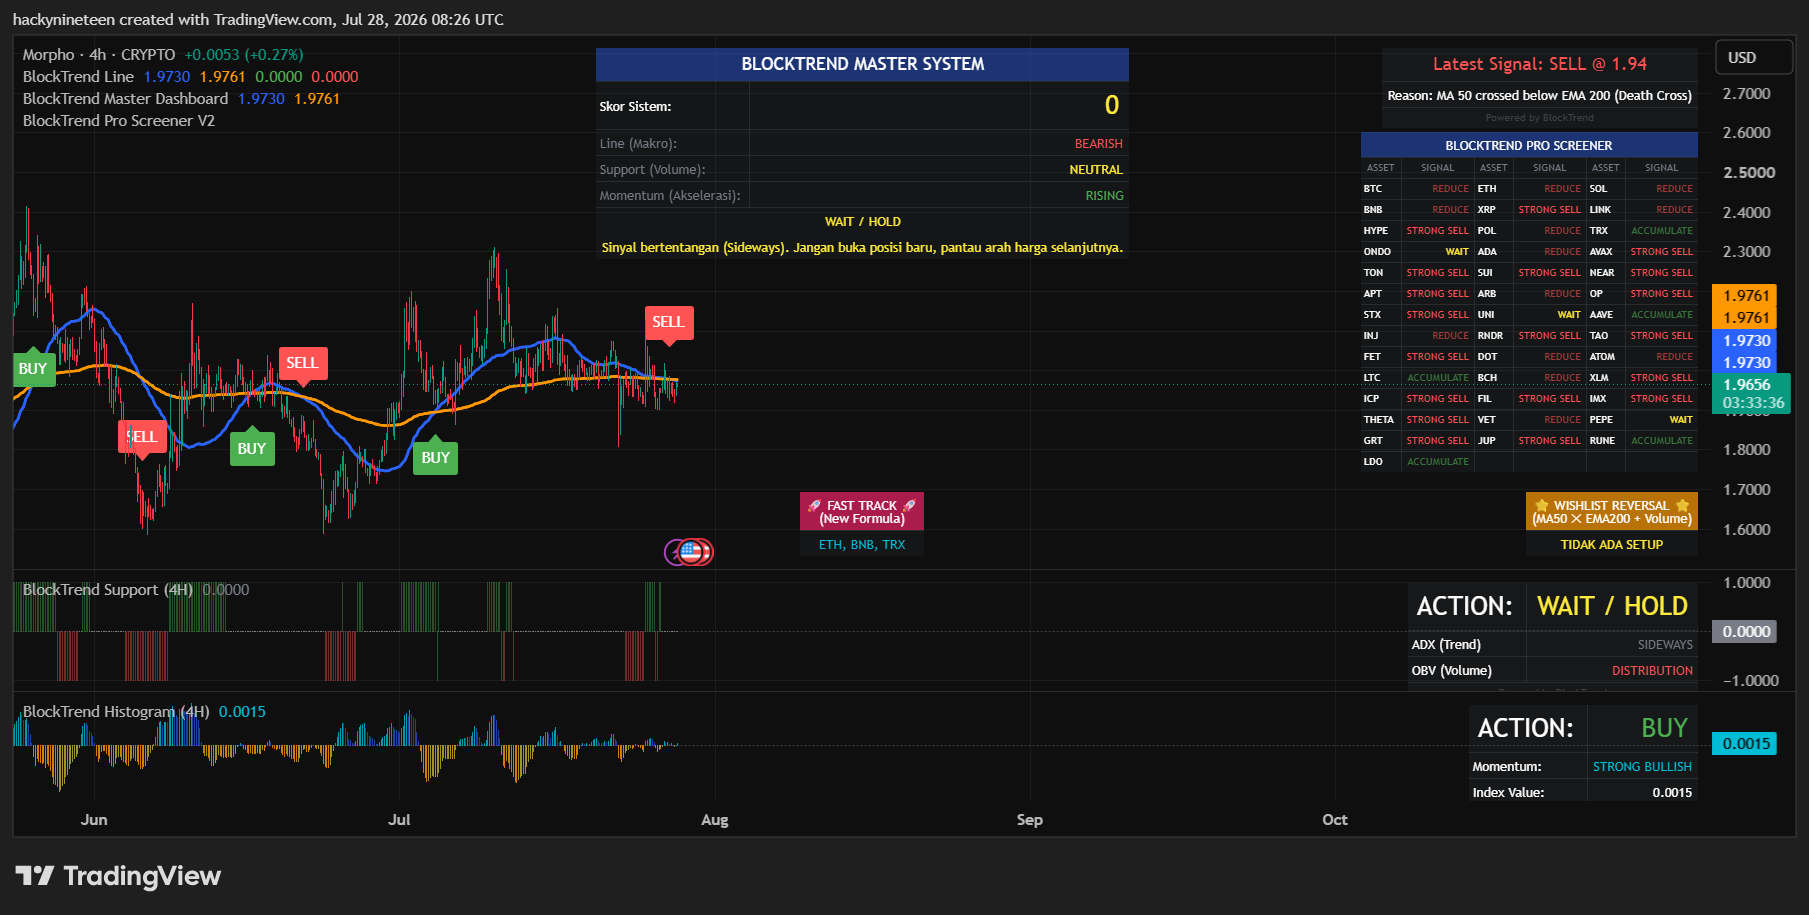Click the 03:33:36 countdown timer label
Viewport: 1809px width, 915px height.
point(1753,403)
